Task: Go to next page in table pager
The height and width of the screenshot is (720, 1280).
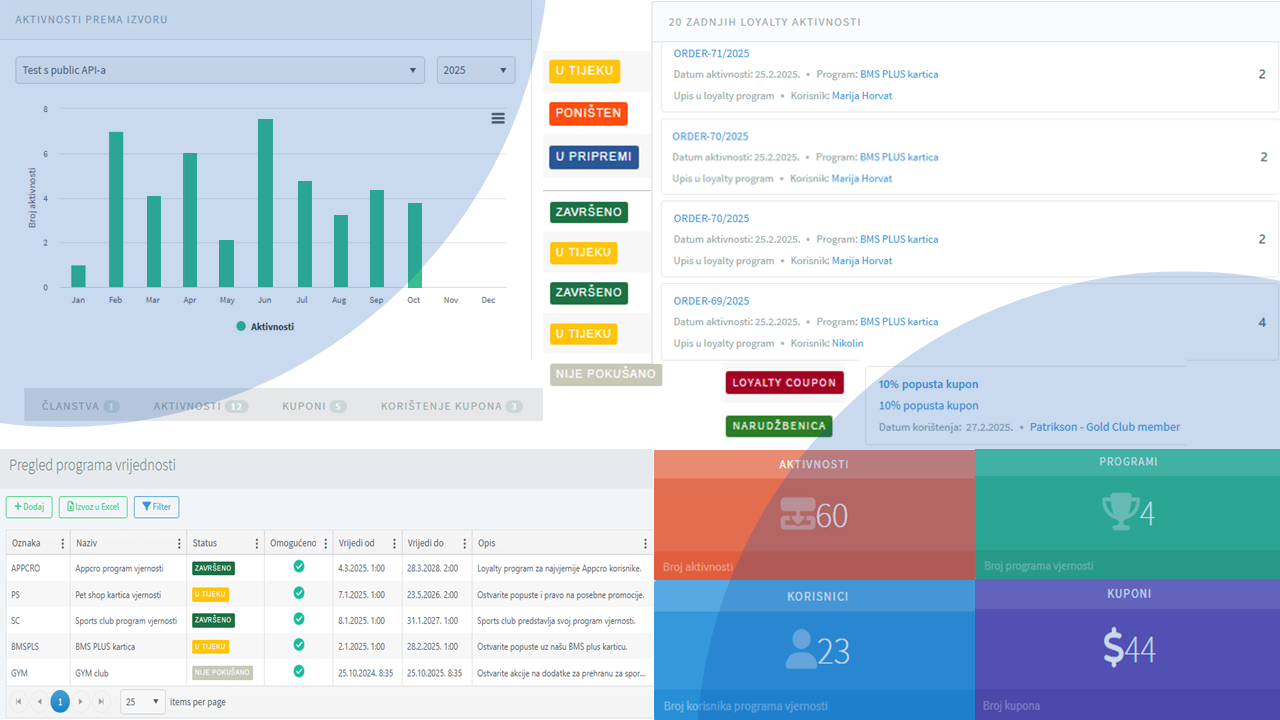Action: (x=81, y=701)
